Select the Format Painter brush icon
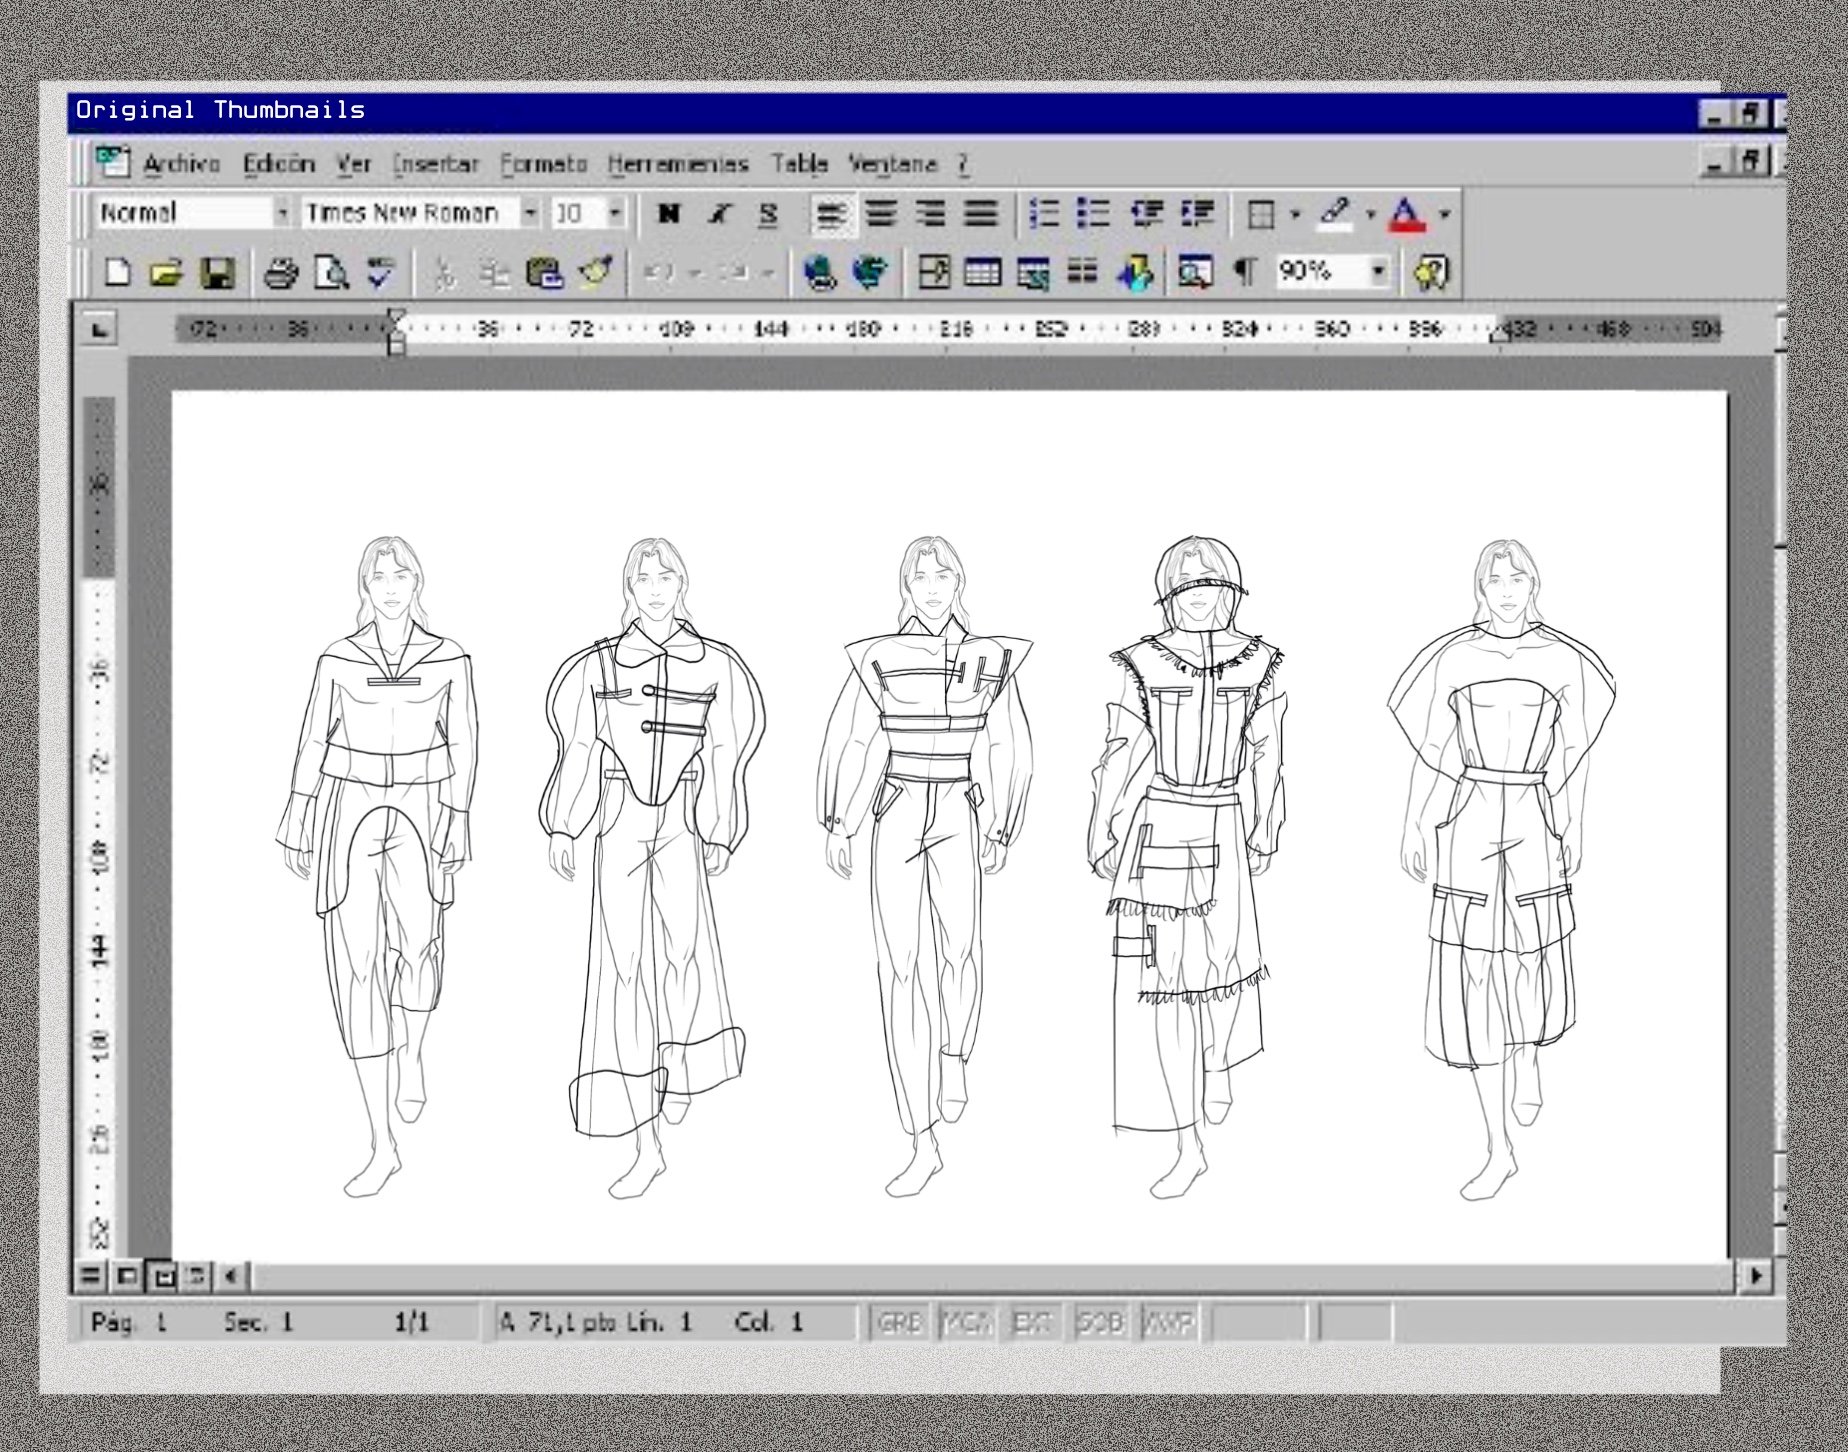This screenshot has width=1848, height=1452. [596, 272]
